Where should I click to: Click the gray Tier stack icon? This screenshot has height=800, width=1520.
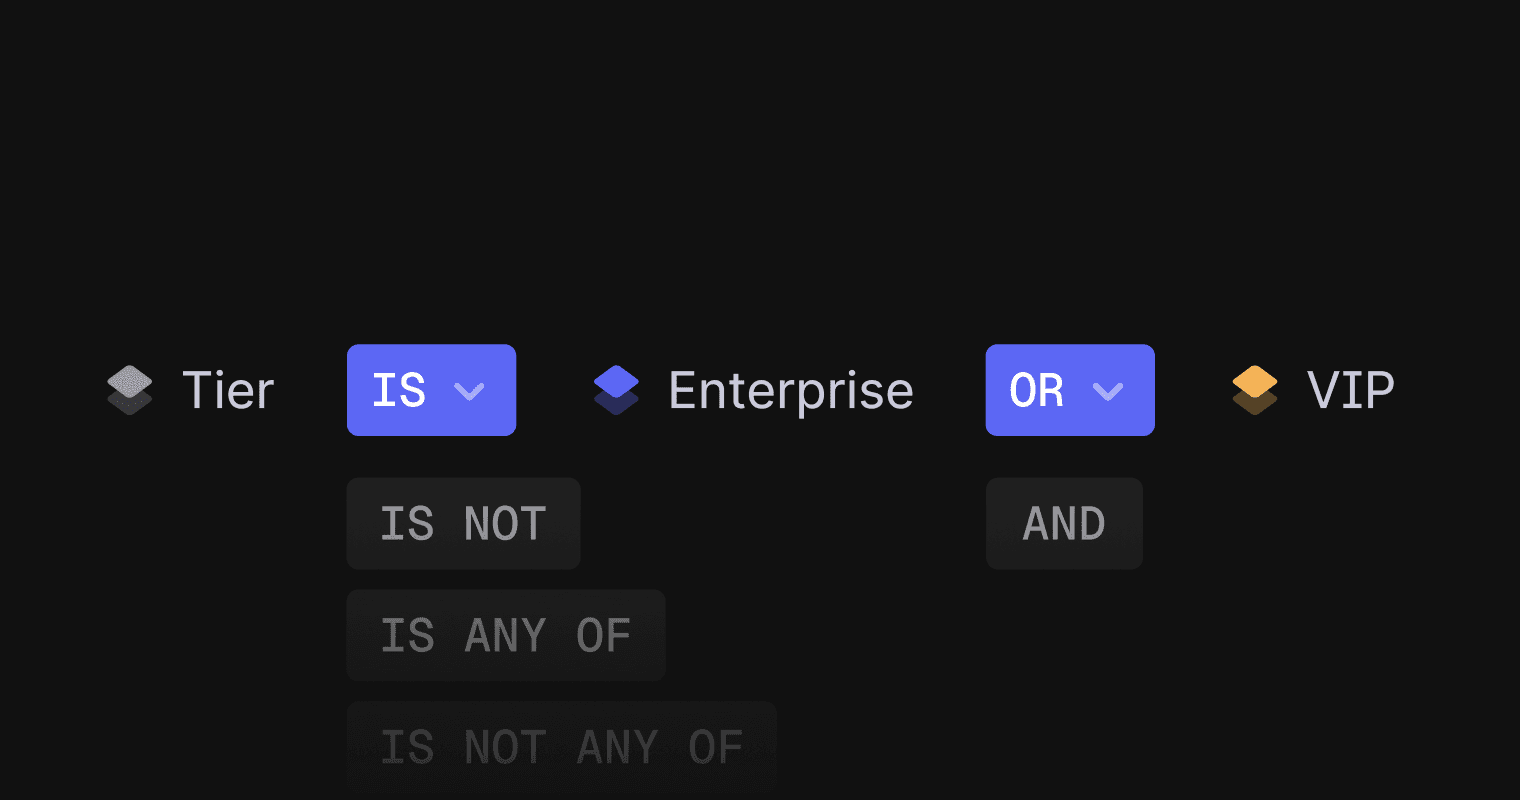coord(130,390)
